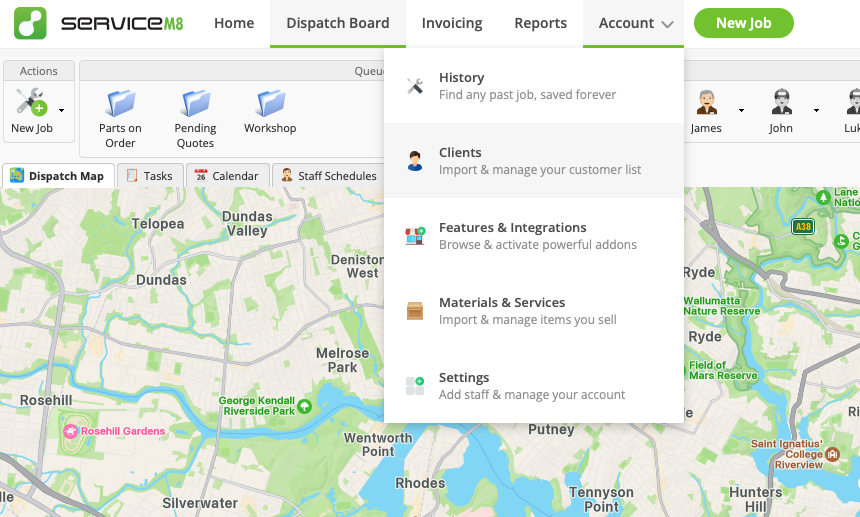Click the History crossed tools icon

pyautogui.click(x=415, y=86)
